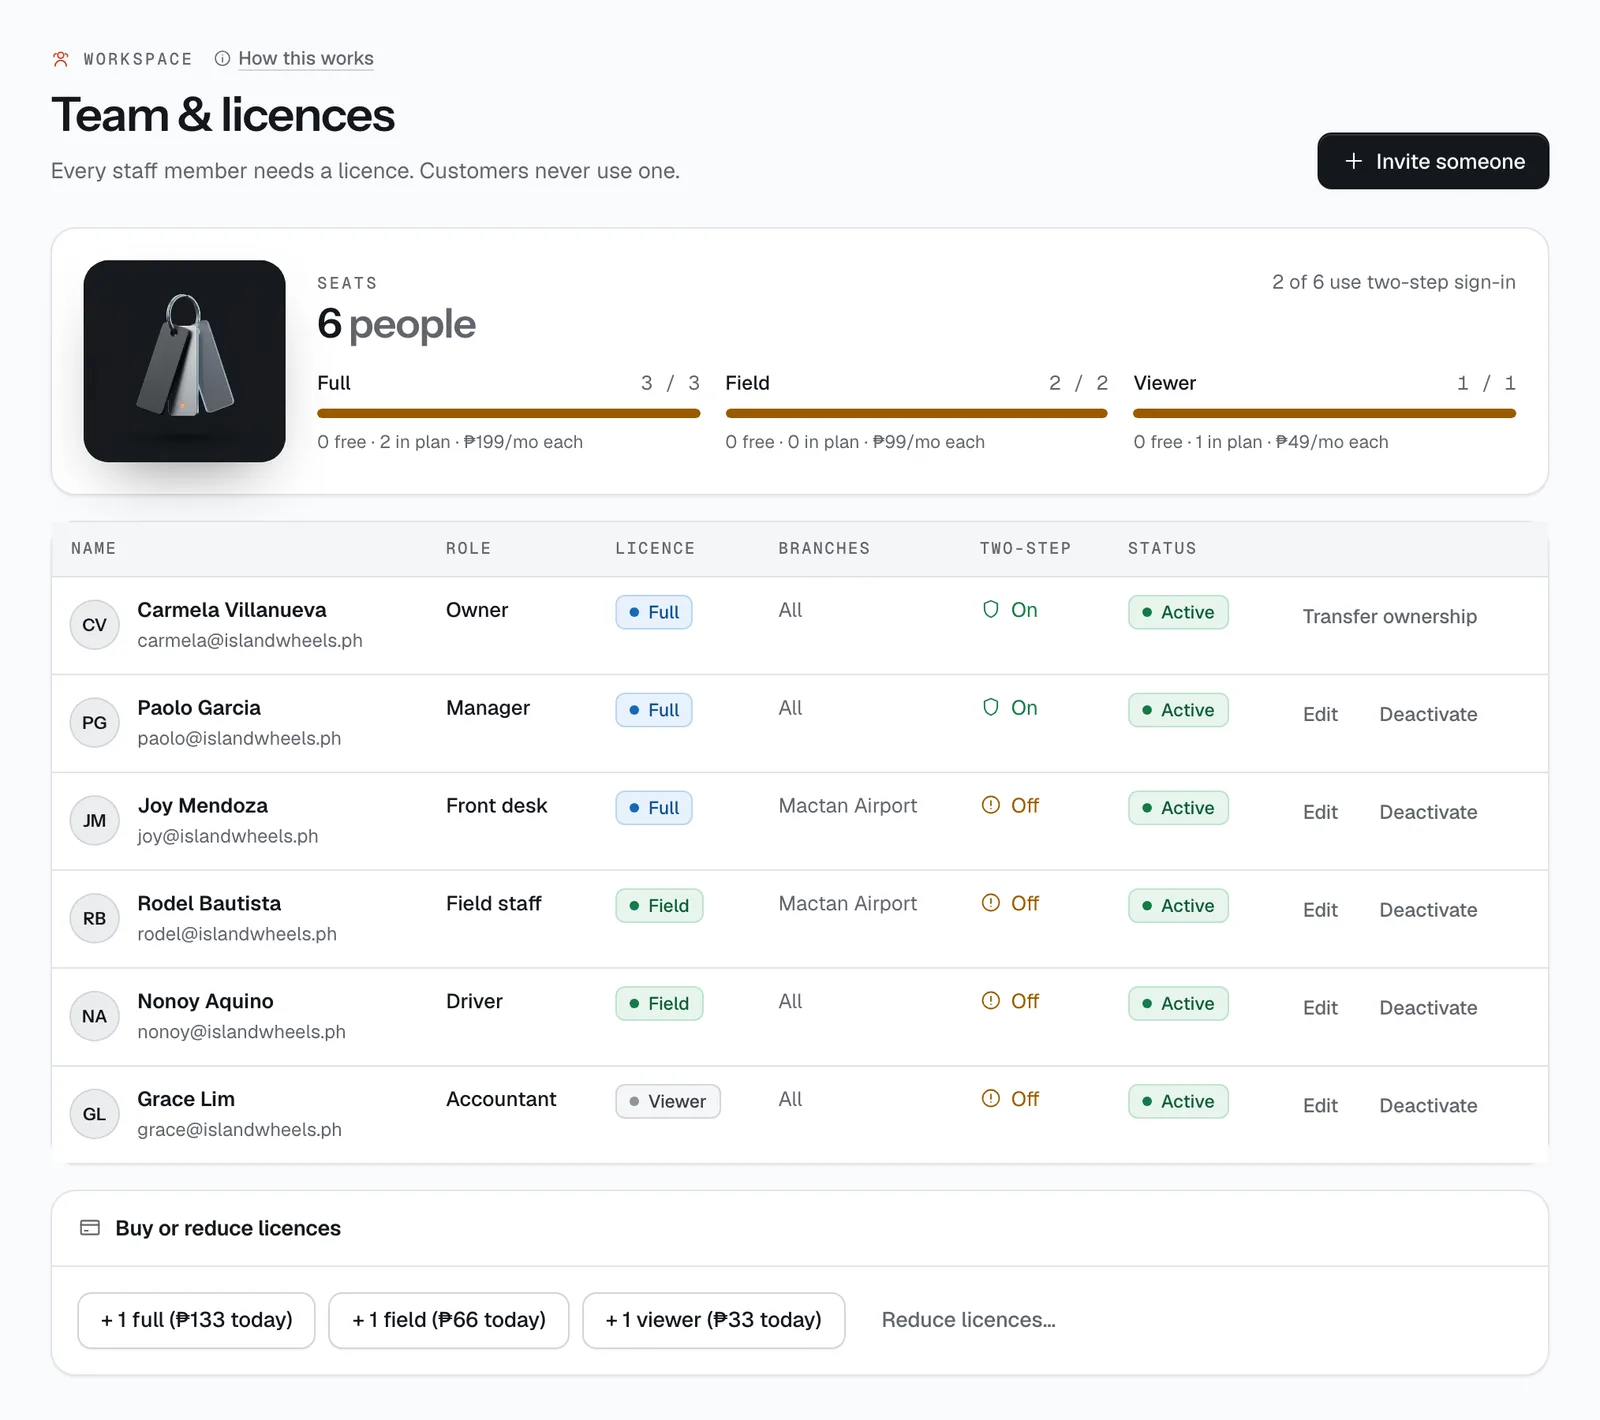Click the warning icon in Grace's two-step cell
Screen dimensions: 1600x1420
click(x=991, y=1099)
